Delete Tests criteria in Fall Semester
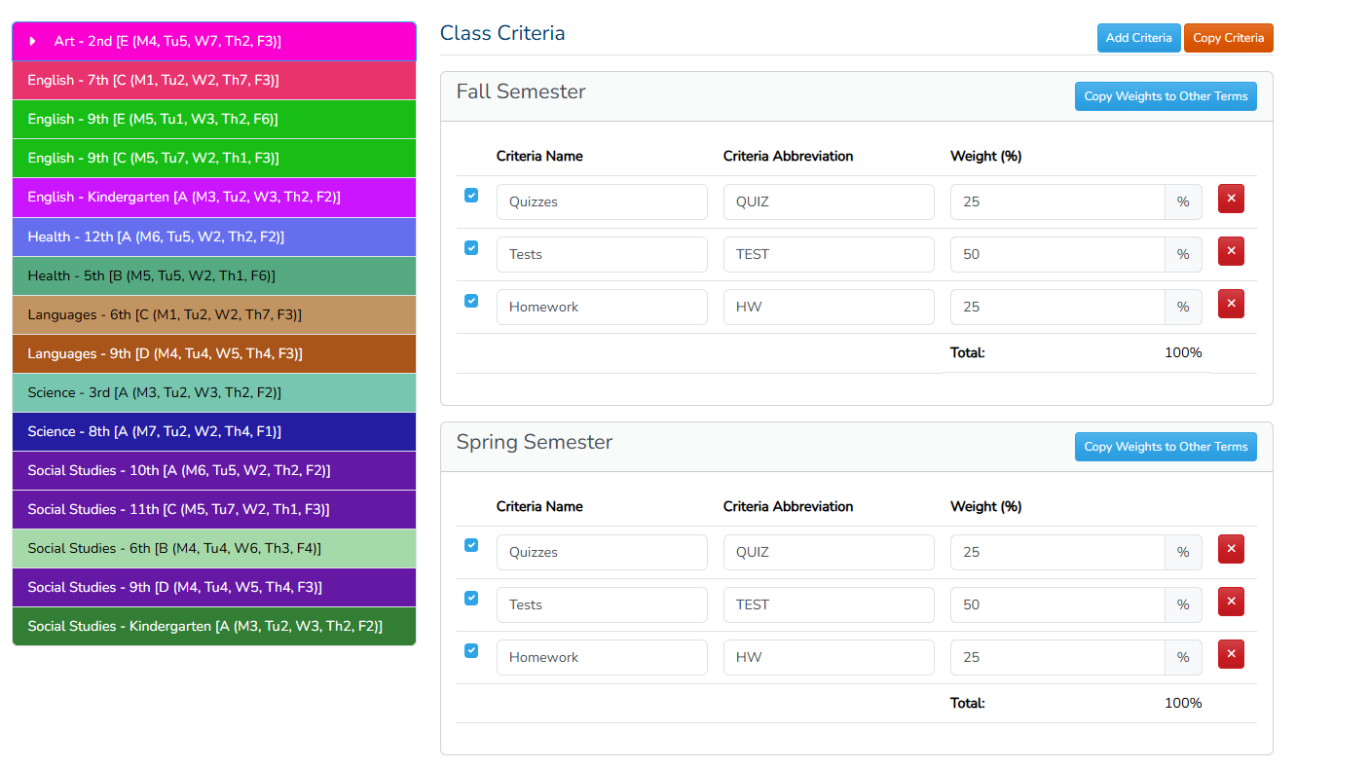 (1230, 252)
